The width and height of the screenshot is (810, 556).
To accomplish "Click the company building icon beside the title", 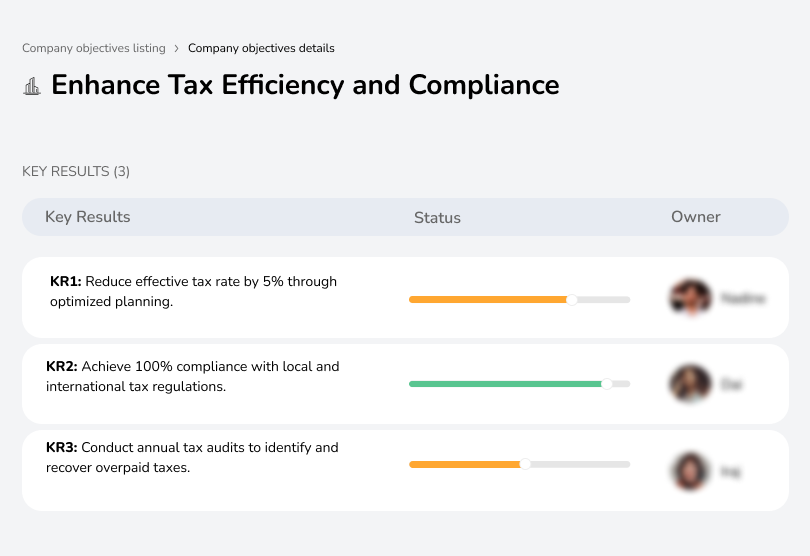I will 32,86.
